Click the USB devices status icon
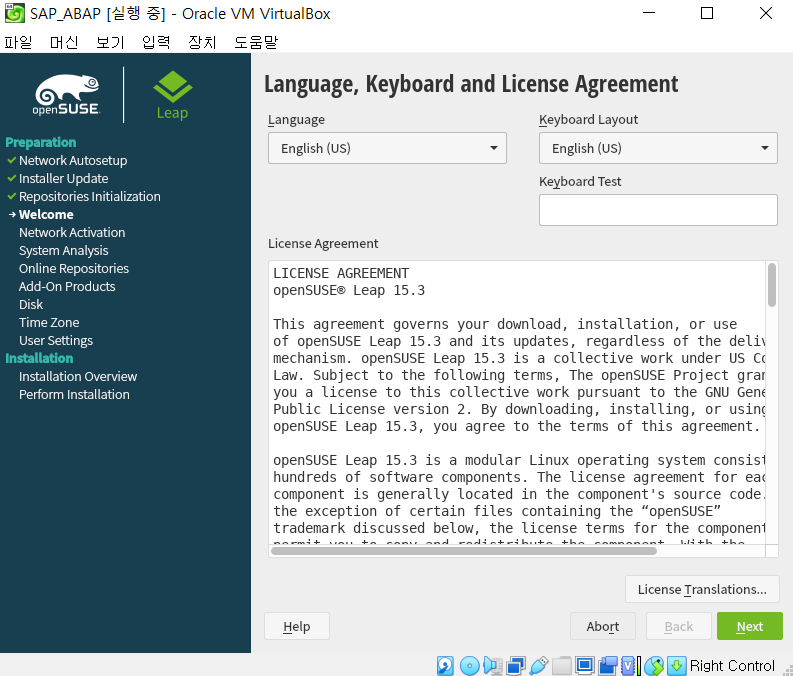The width and height of the screenshot is (793, 676). tap(539, 665)
